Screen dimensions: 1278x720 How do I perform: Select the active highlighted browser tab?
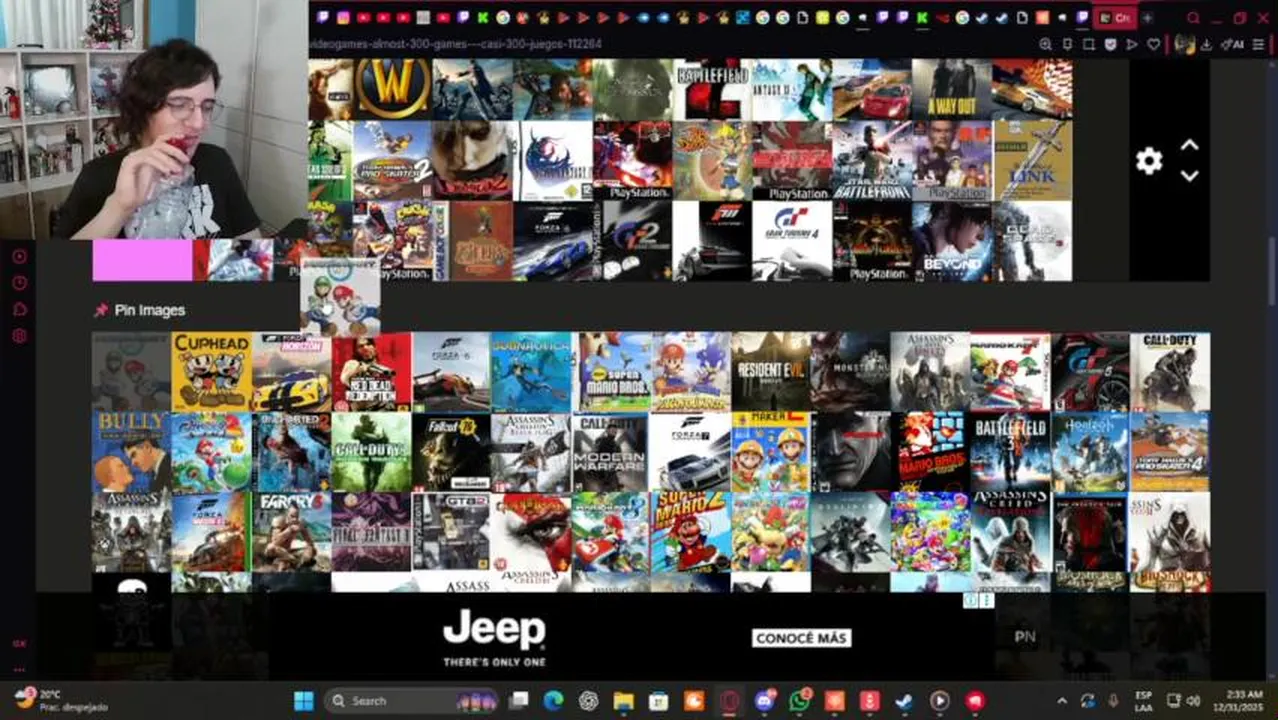[1114, 18]
